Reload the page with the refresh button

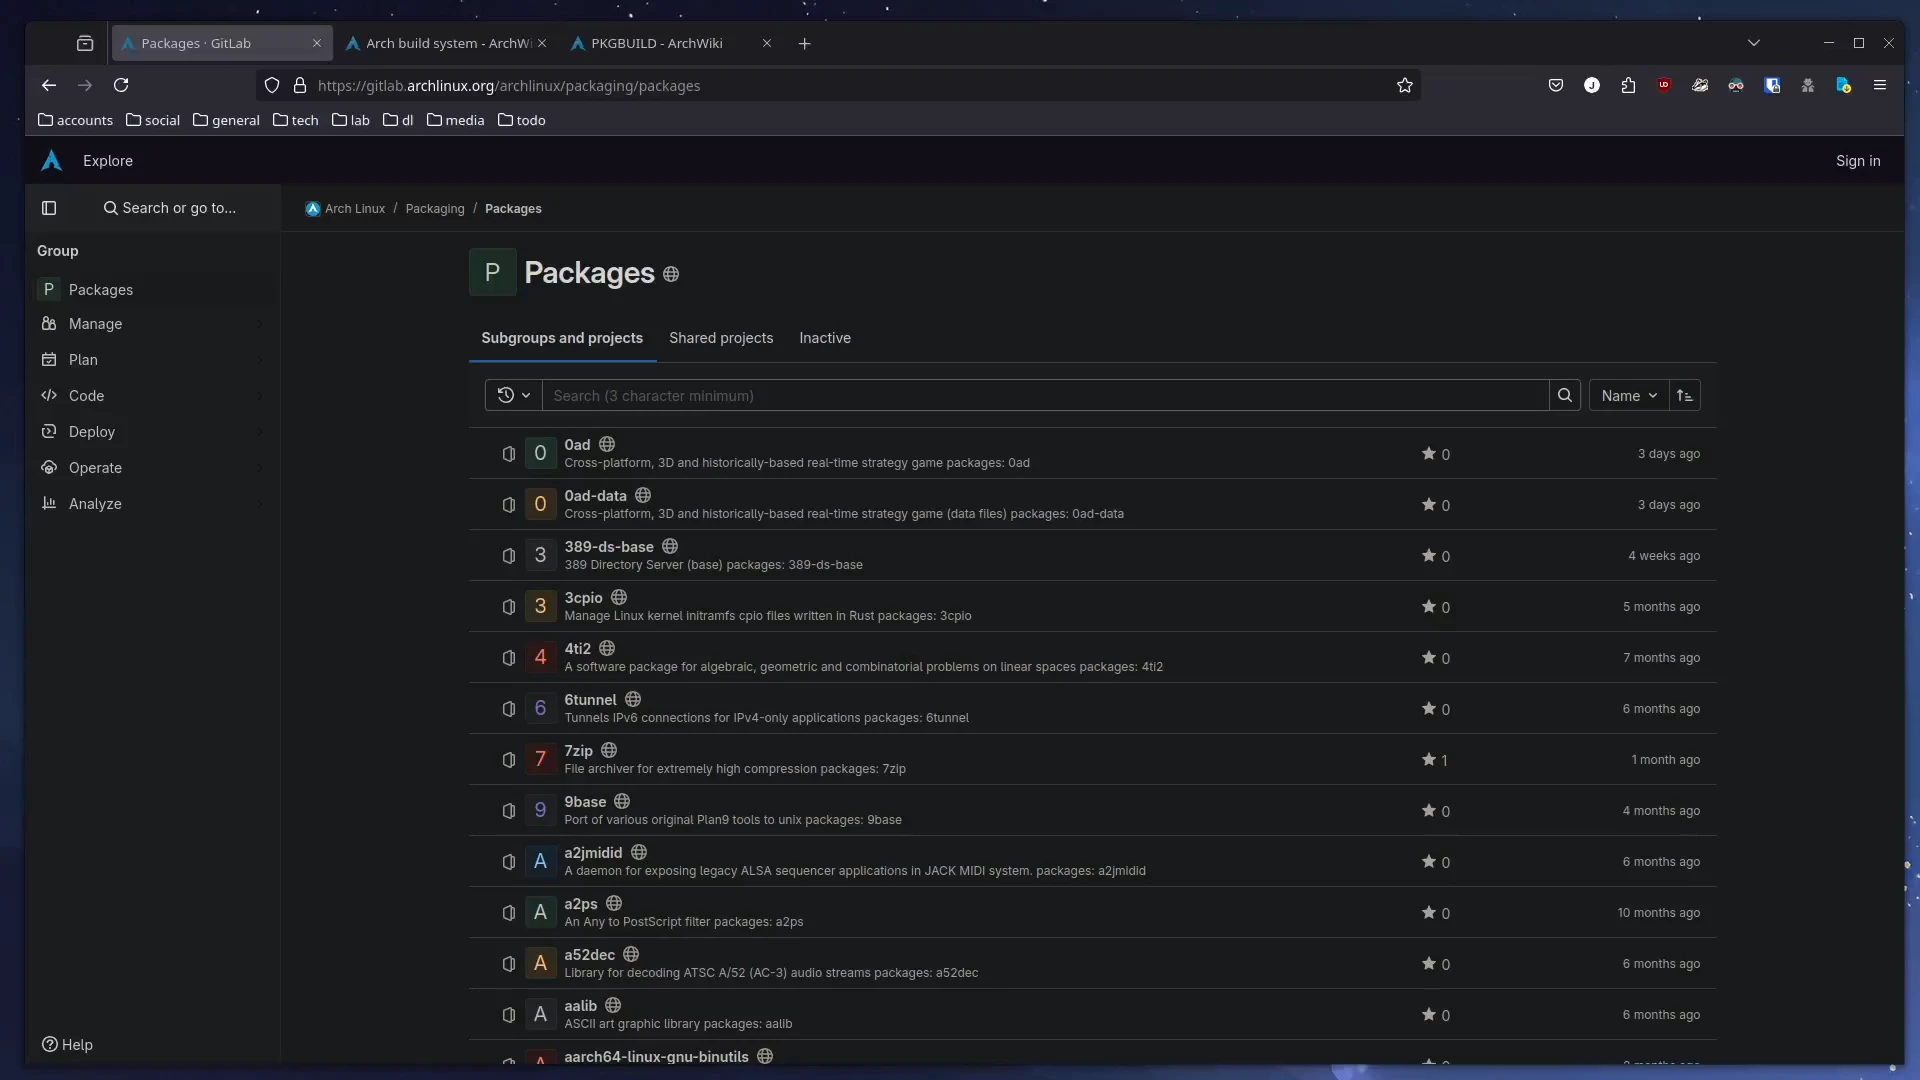121,86
